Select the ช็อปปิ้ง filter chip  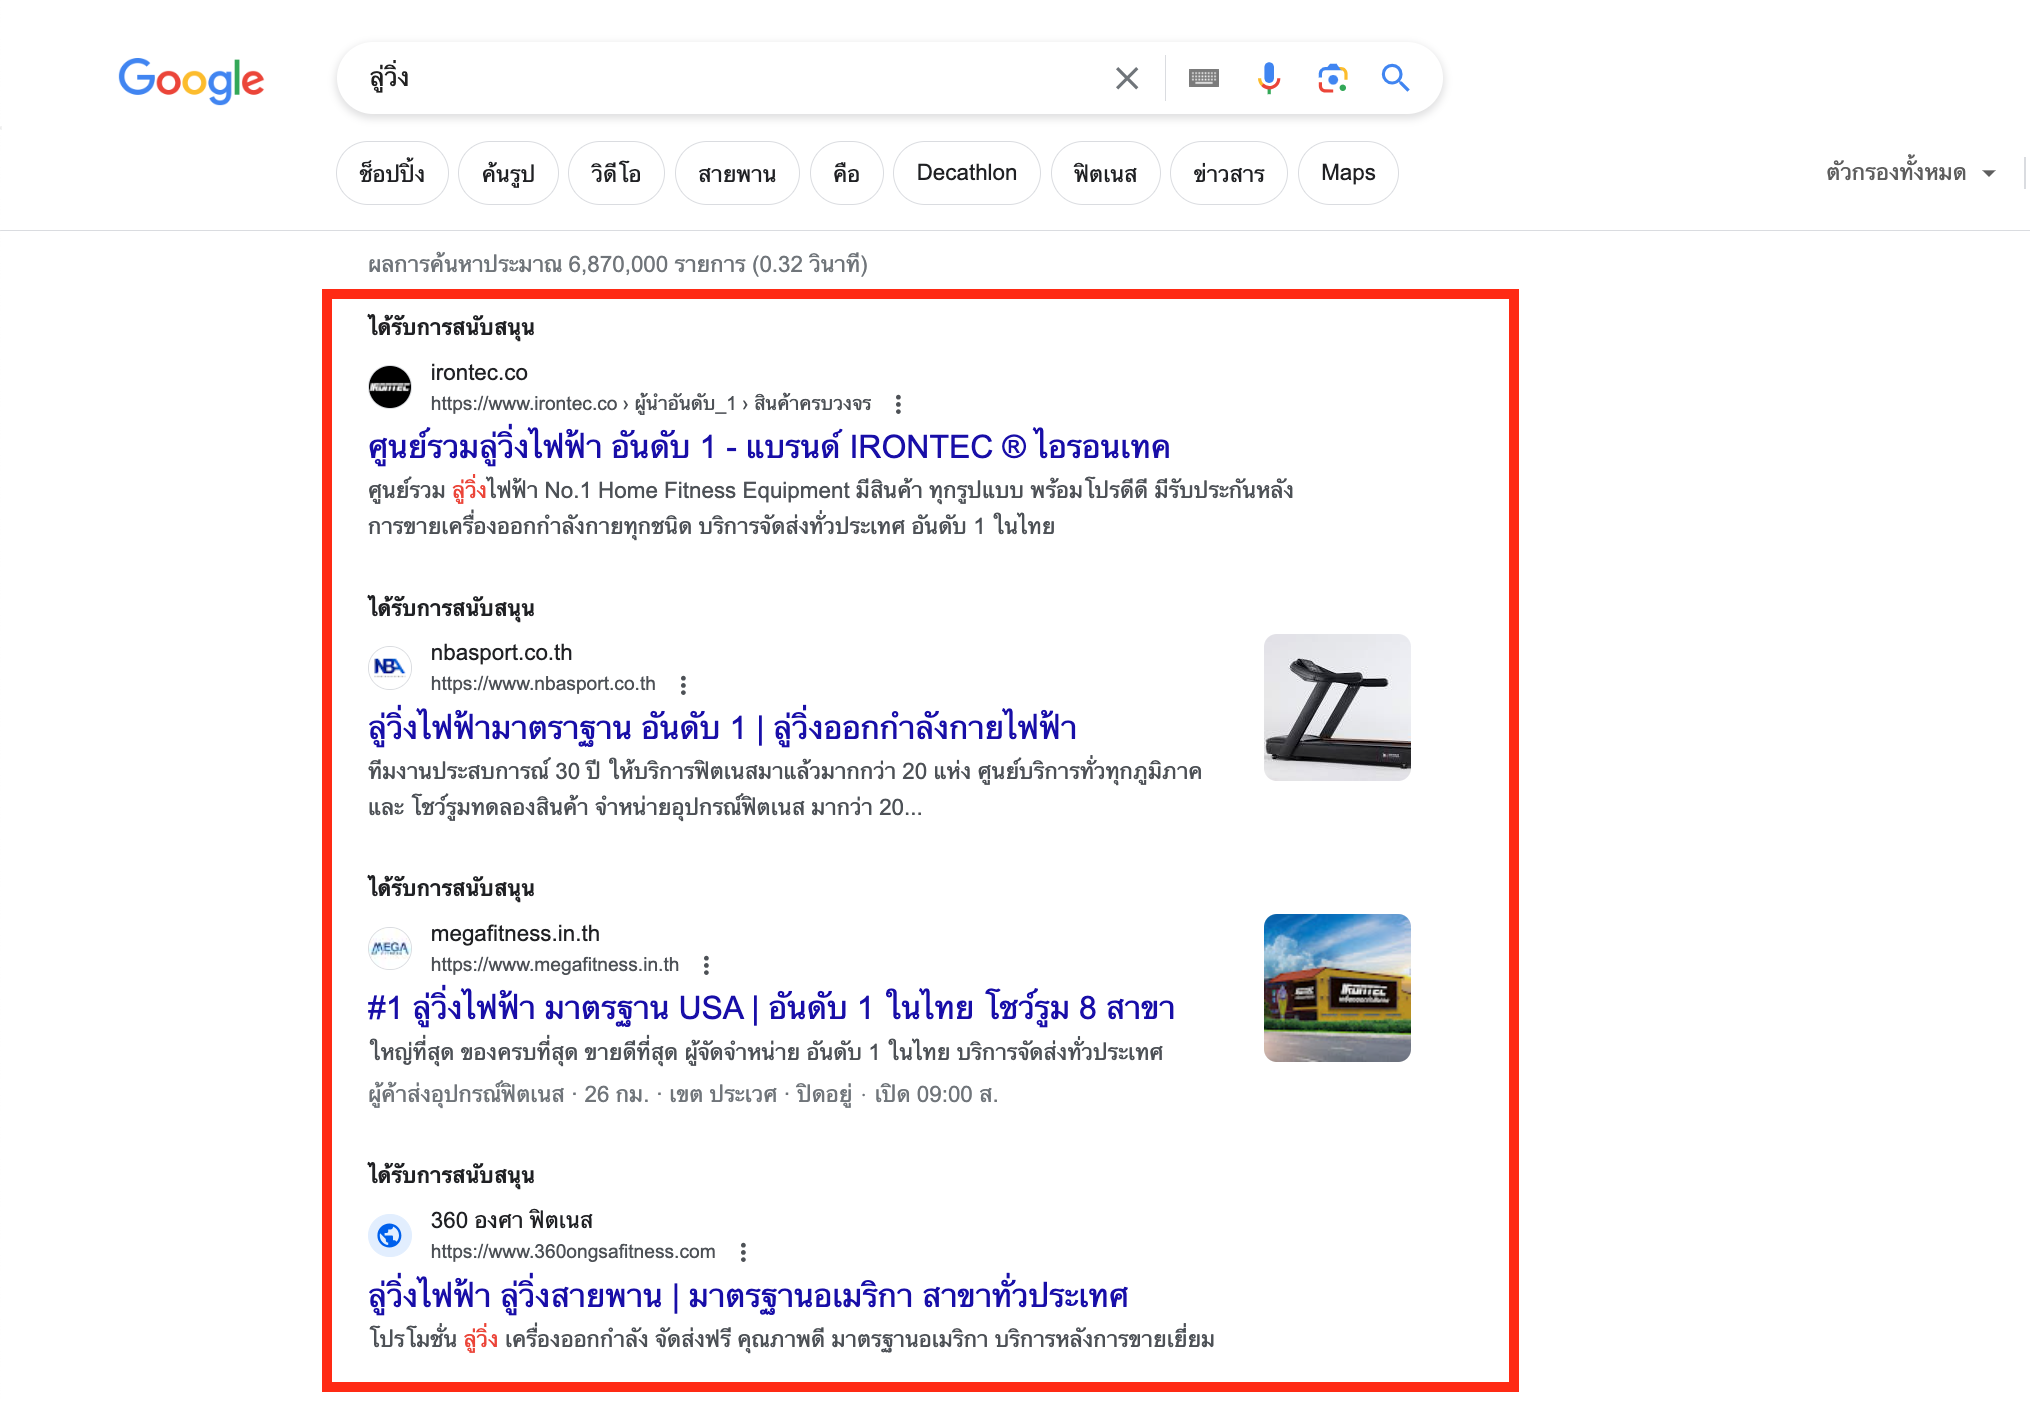(392, 173)
